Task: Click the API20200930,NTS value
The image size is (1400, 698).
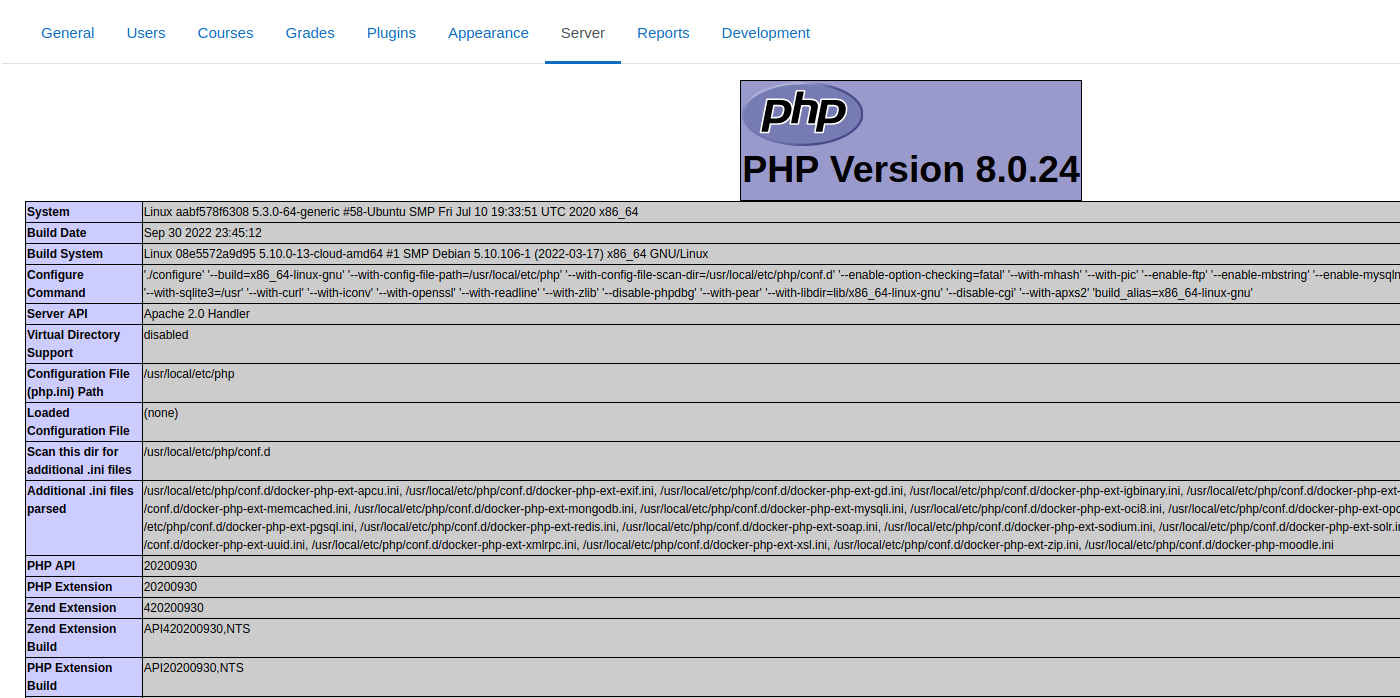Action: 194,668
